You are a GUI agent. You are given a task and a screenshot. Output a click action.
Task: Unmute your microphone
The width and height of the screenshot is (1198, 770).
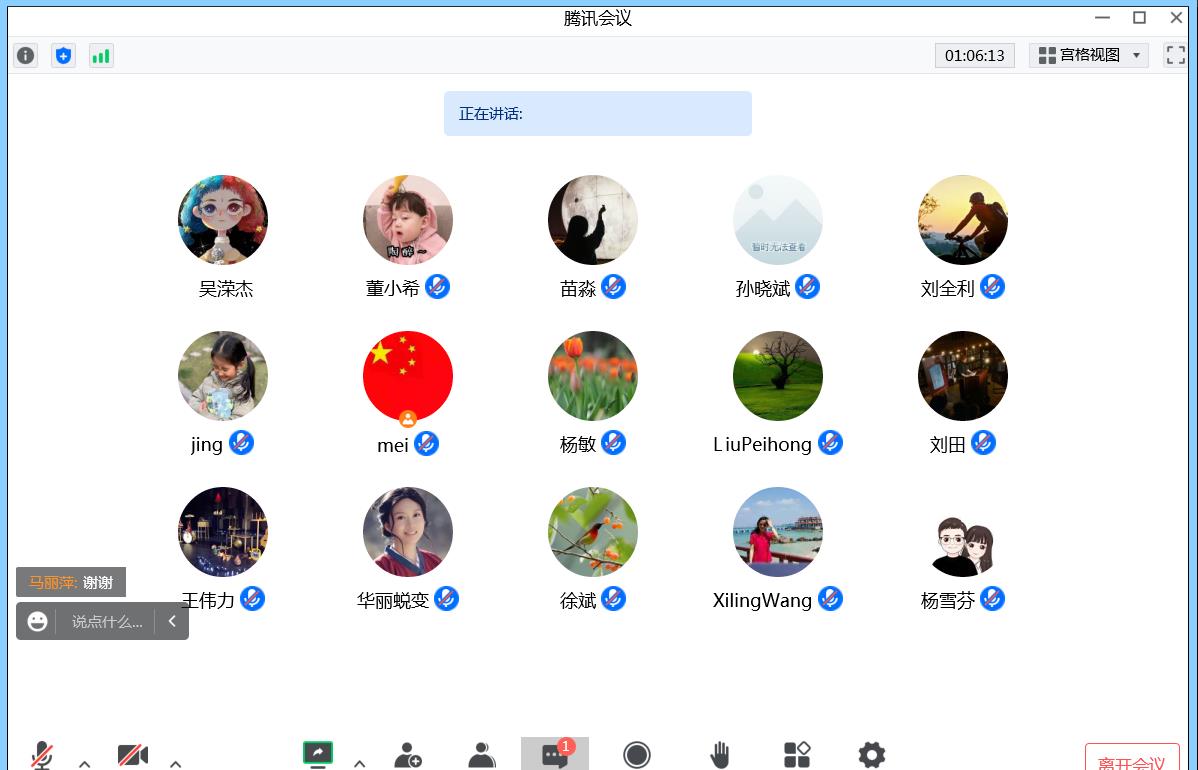(x=42, y=755)
